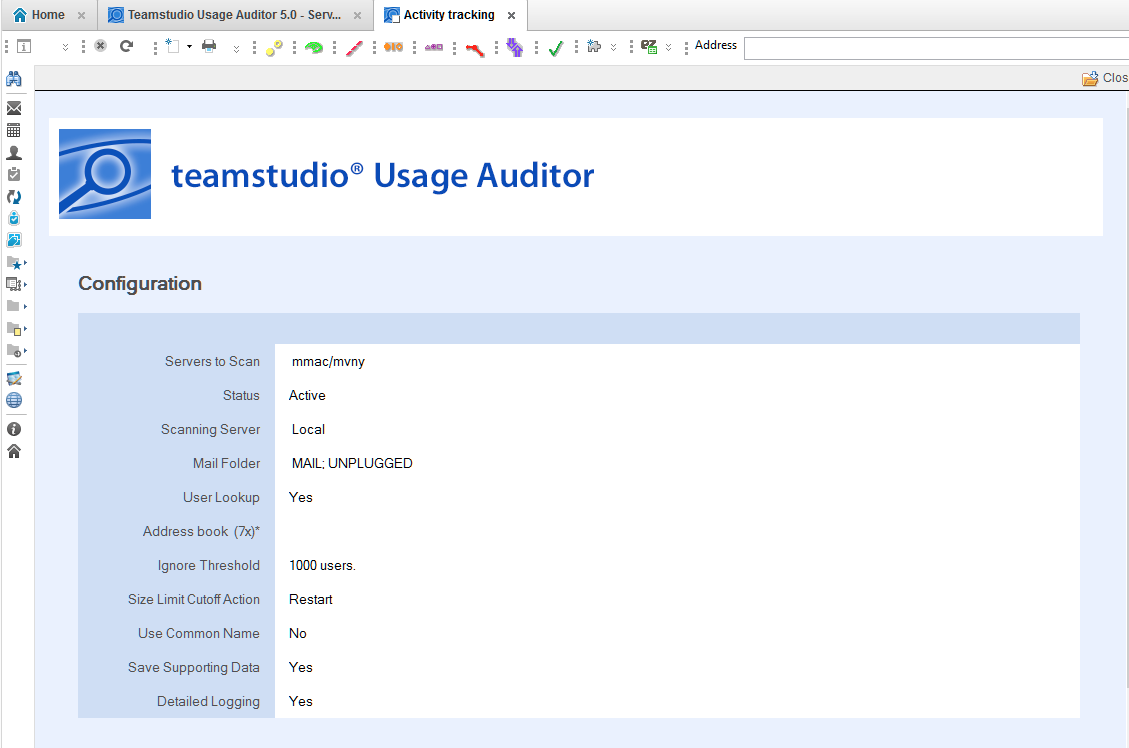
Task: Click the red diagonal line toolbar icon
Action: click(354, 48)
